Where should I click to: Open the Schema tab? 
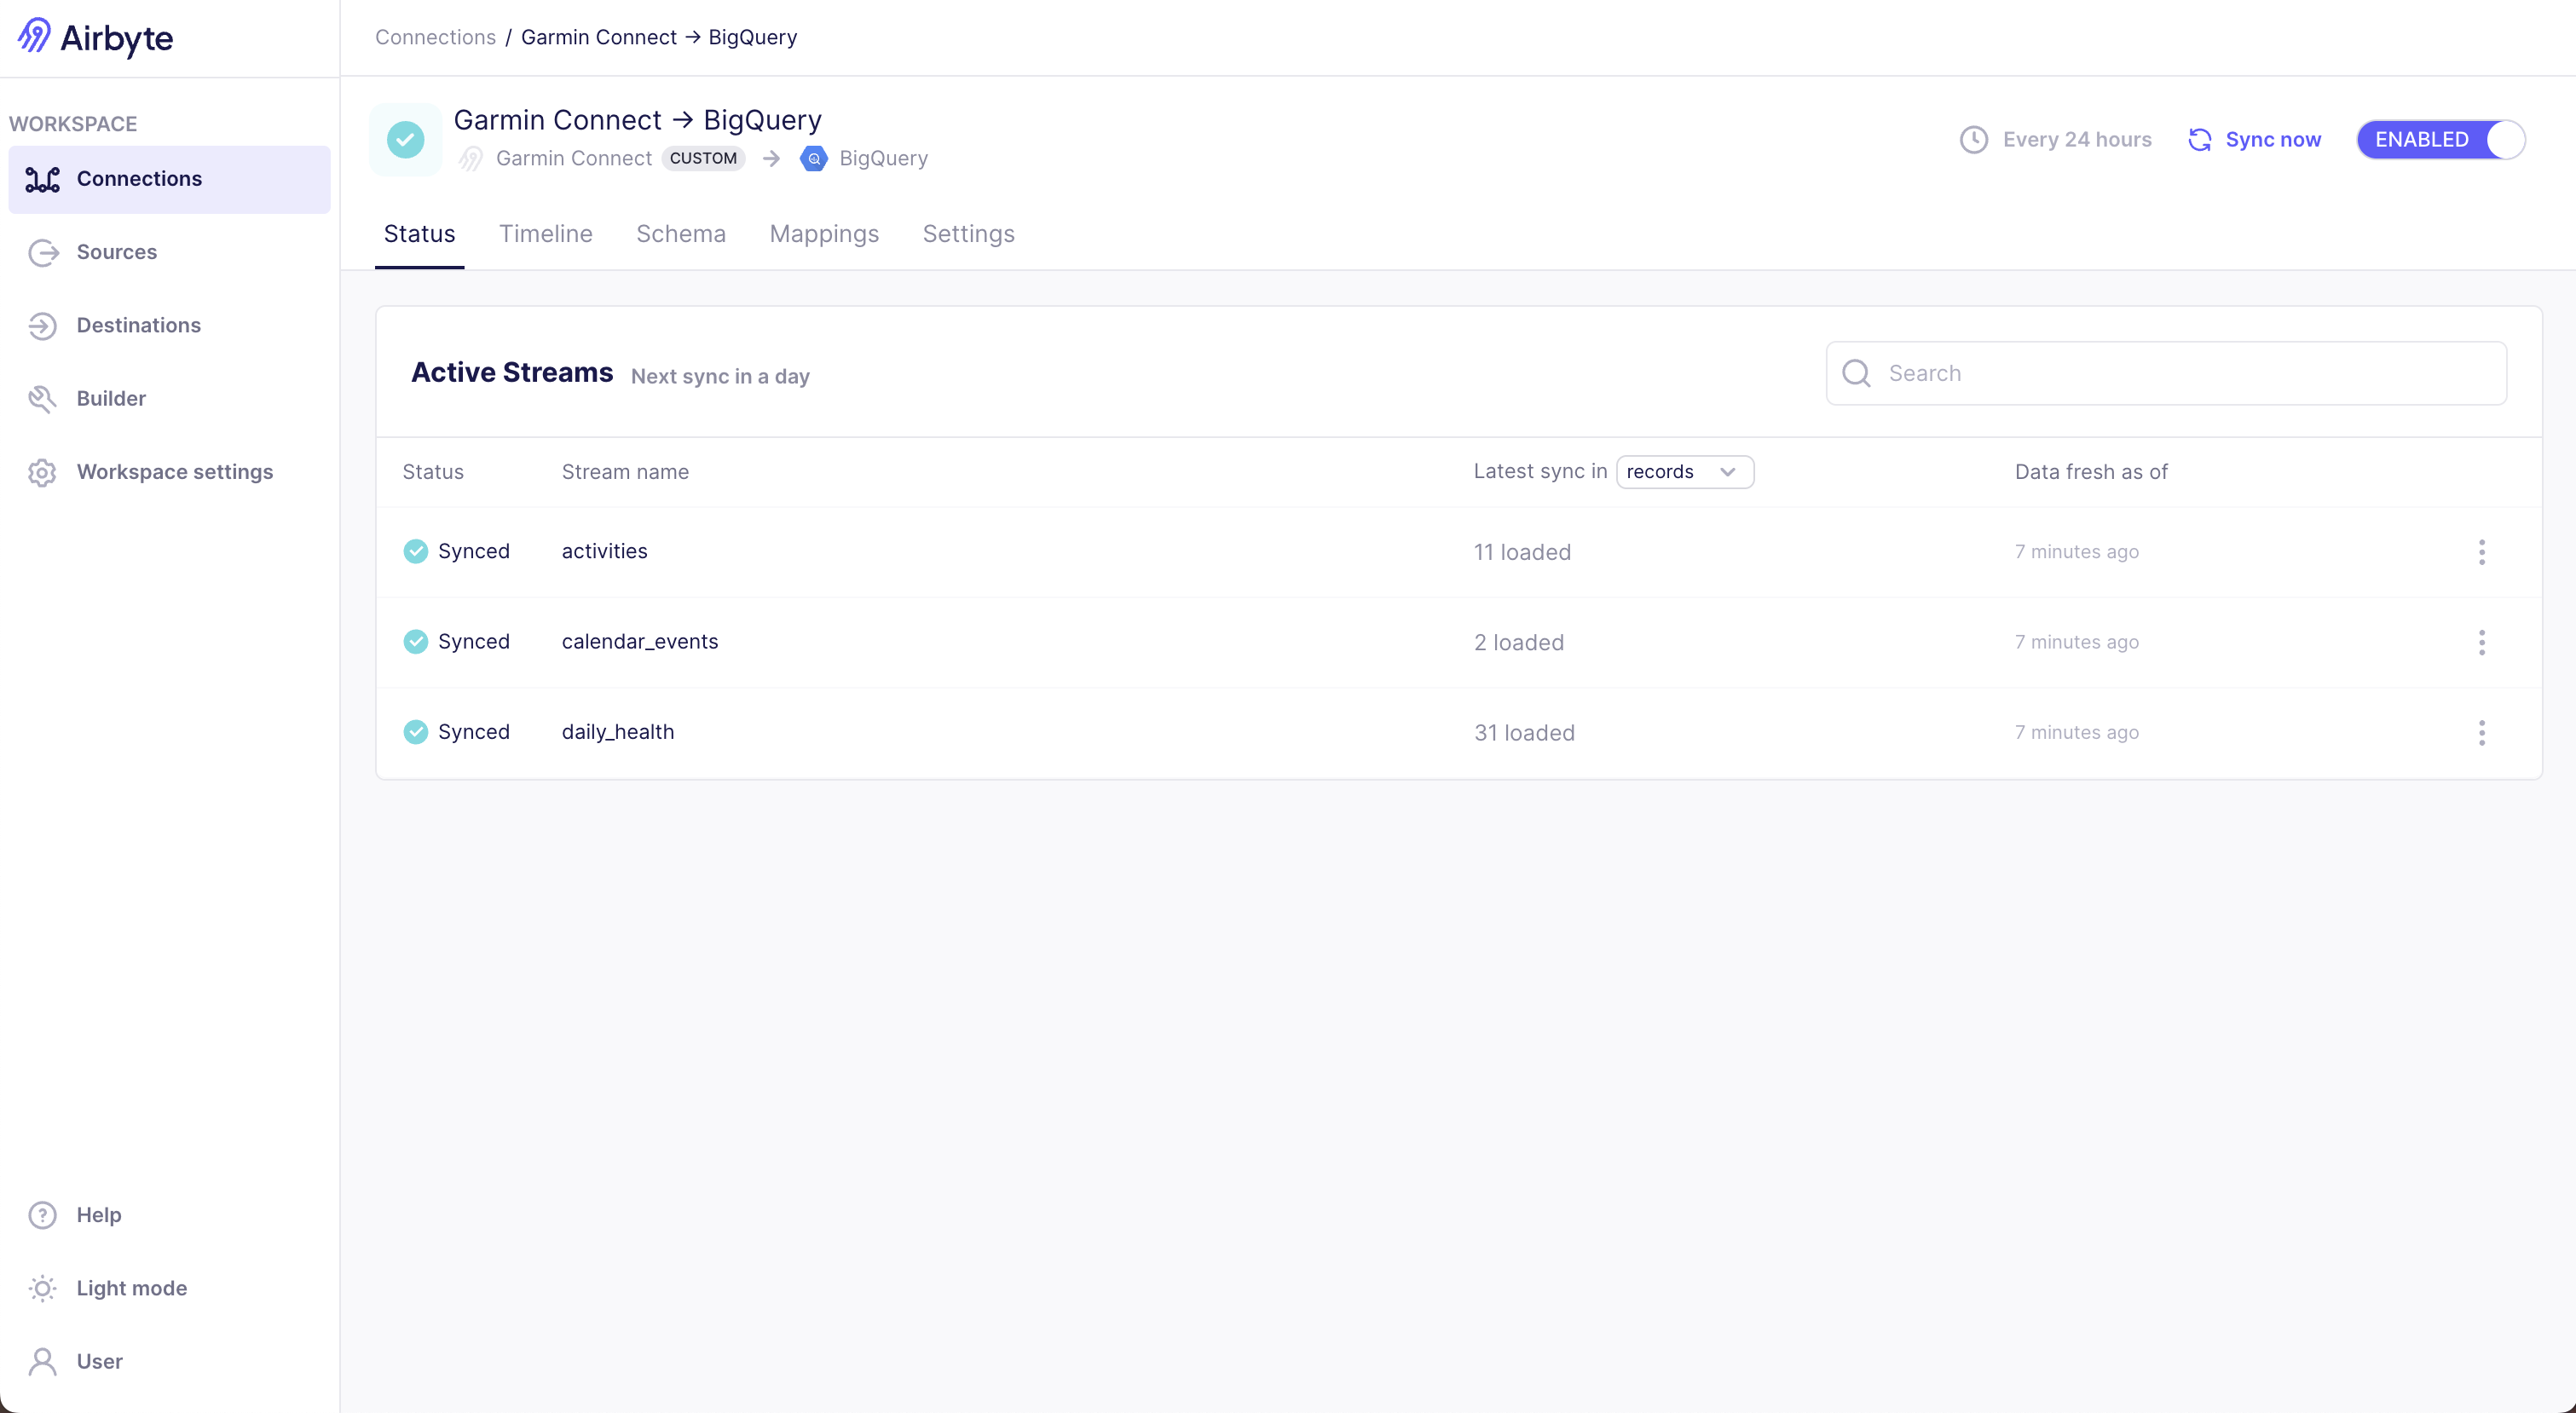click(x=681, y=234)
